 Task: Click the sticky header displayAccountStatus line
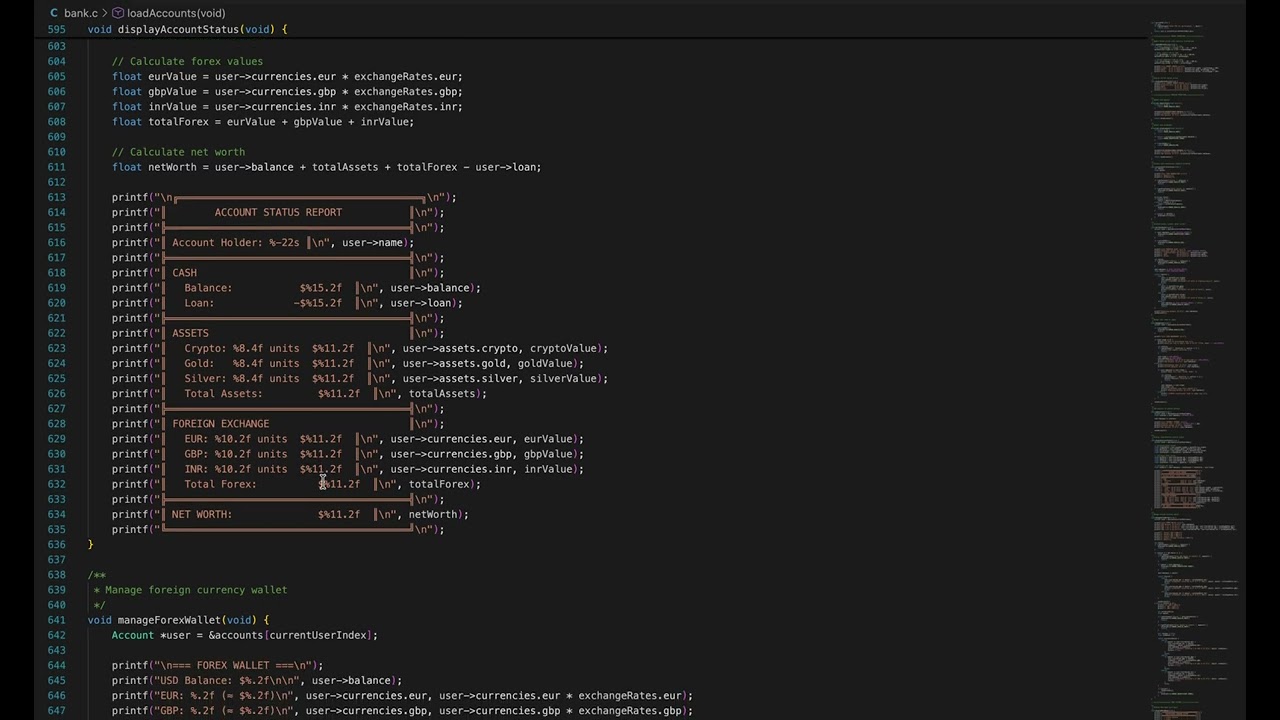(187, 29)
